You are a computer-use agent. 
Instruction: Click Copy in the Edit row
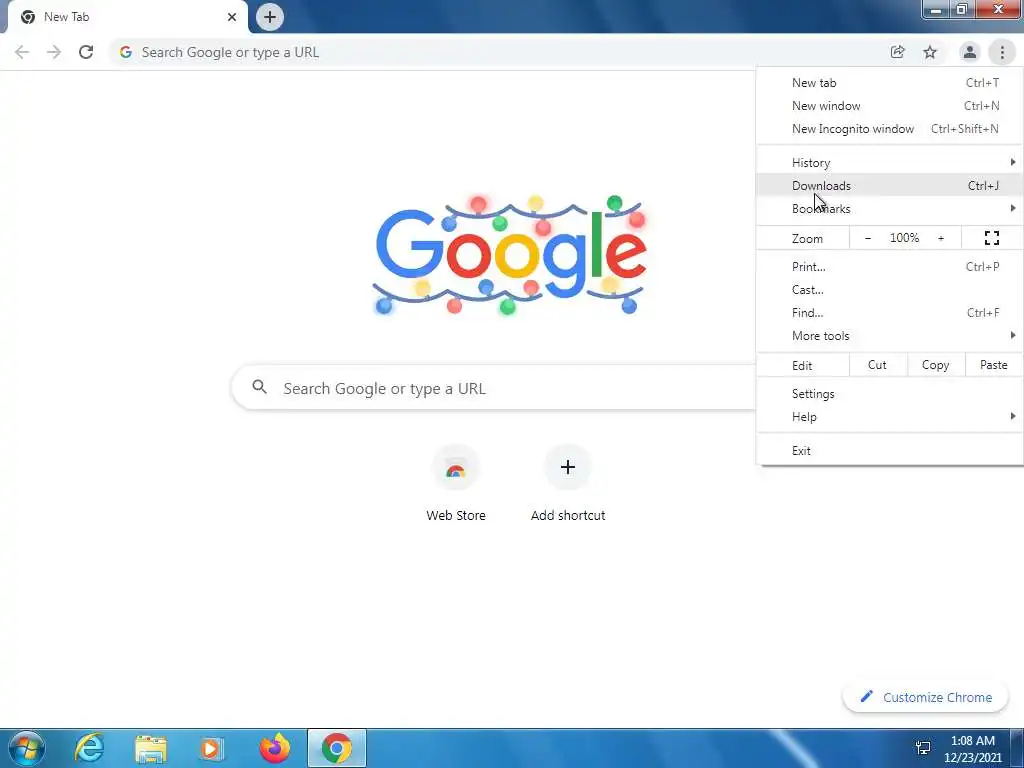pyautogui.click(x=936, y=365)
